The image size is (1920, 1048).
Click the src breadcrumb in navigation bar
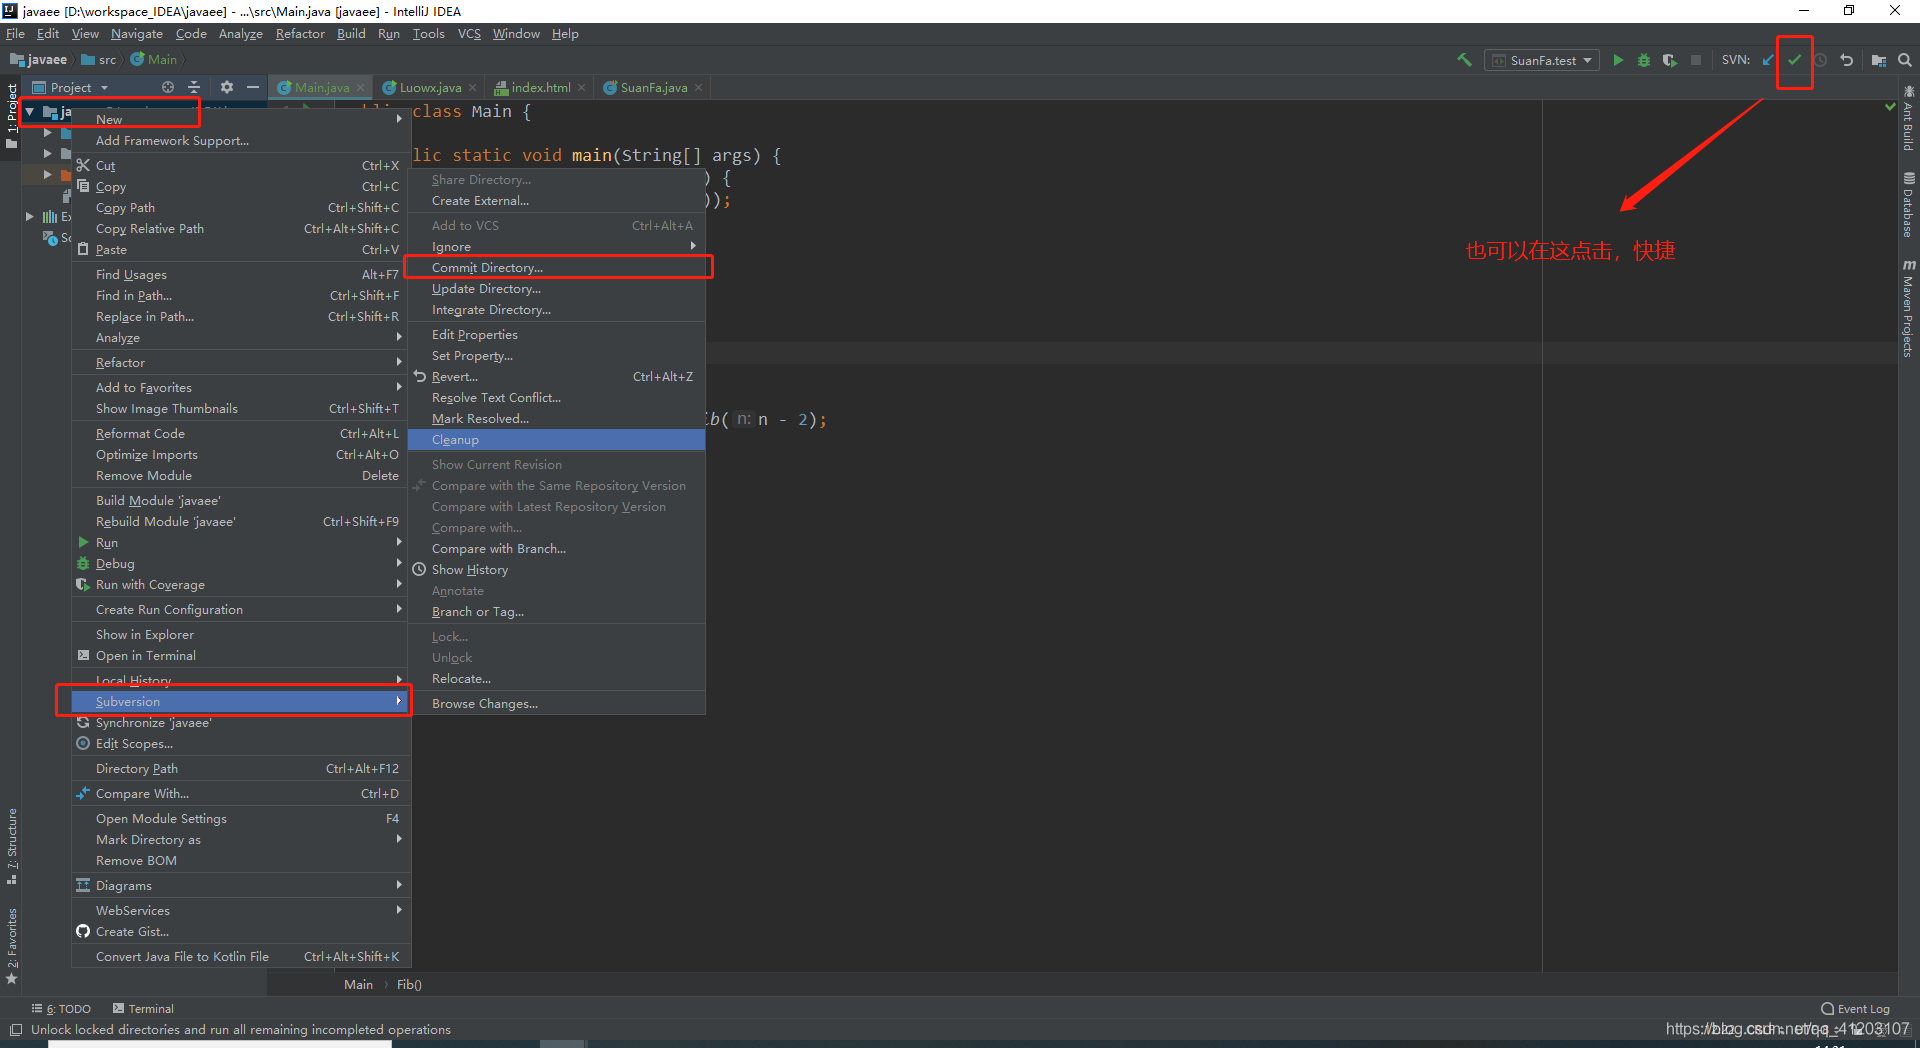click(x=99, y=60)
